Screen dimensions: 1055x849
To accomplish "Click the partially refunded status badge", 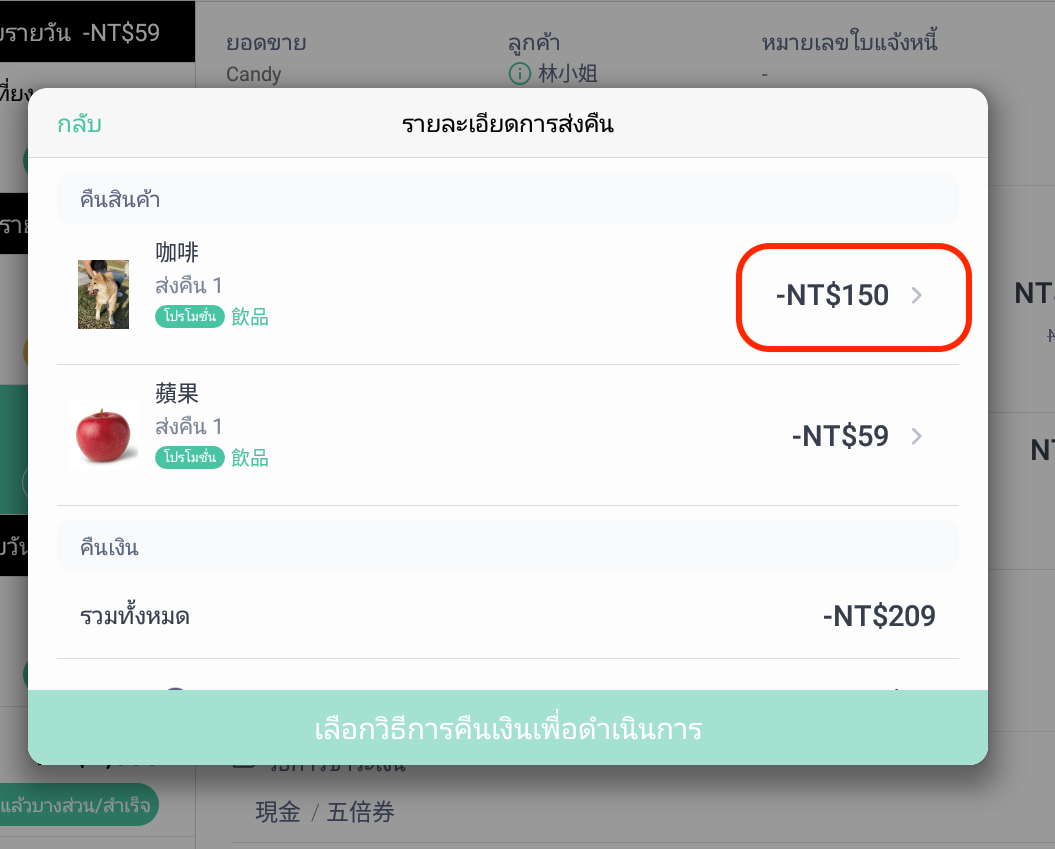I will 79,805.
